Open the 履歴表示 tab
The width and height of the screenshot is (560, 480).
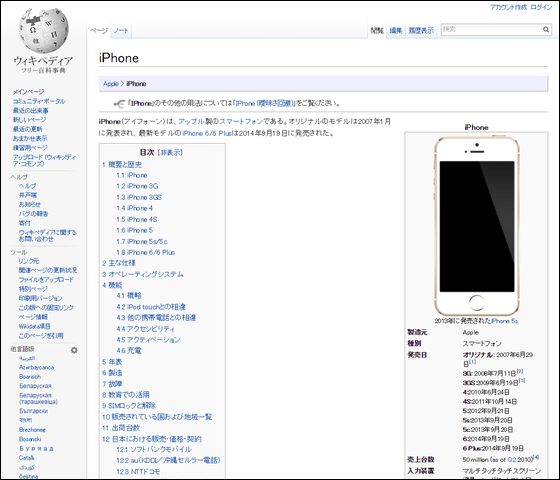(421, 30)
